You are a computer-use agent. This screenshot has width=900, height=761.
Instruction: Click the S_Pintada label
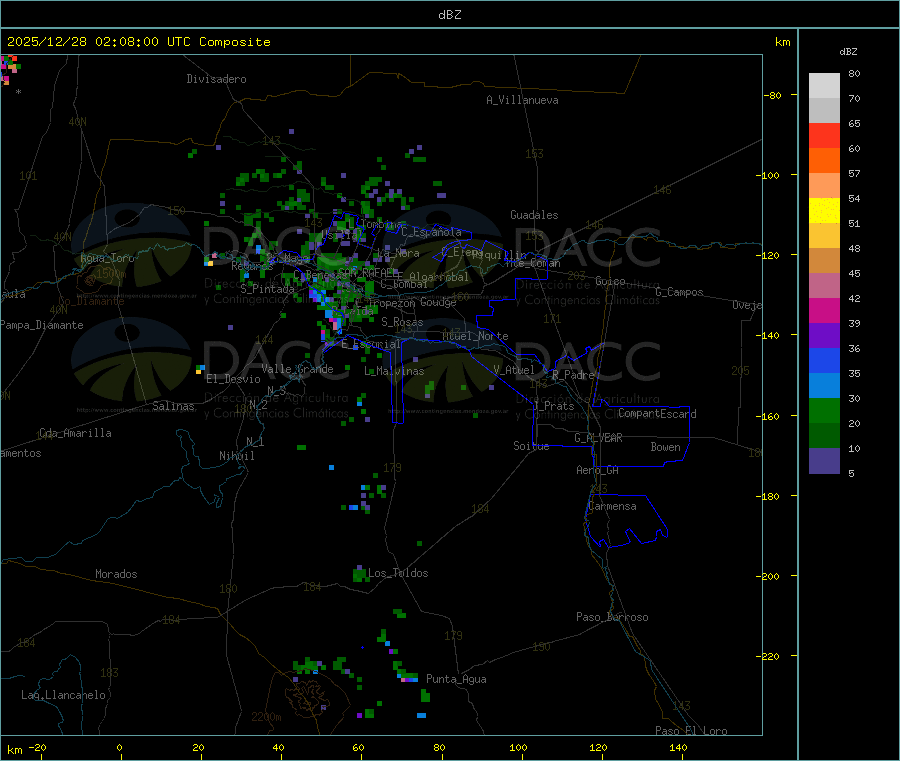(267, 289)
